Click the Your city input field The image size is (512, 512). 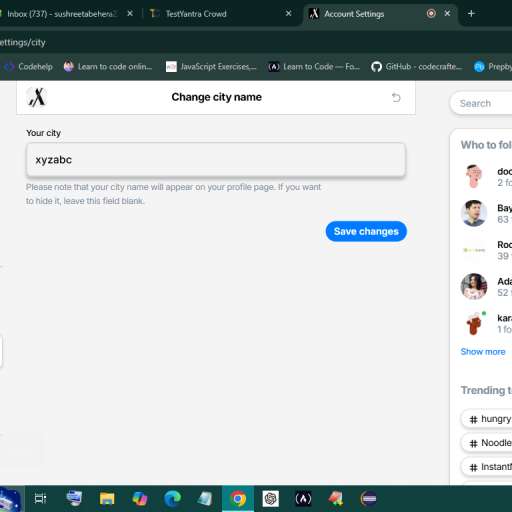pyautogui.click(x=216, y=160)
